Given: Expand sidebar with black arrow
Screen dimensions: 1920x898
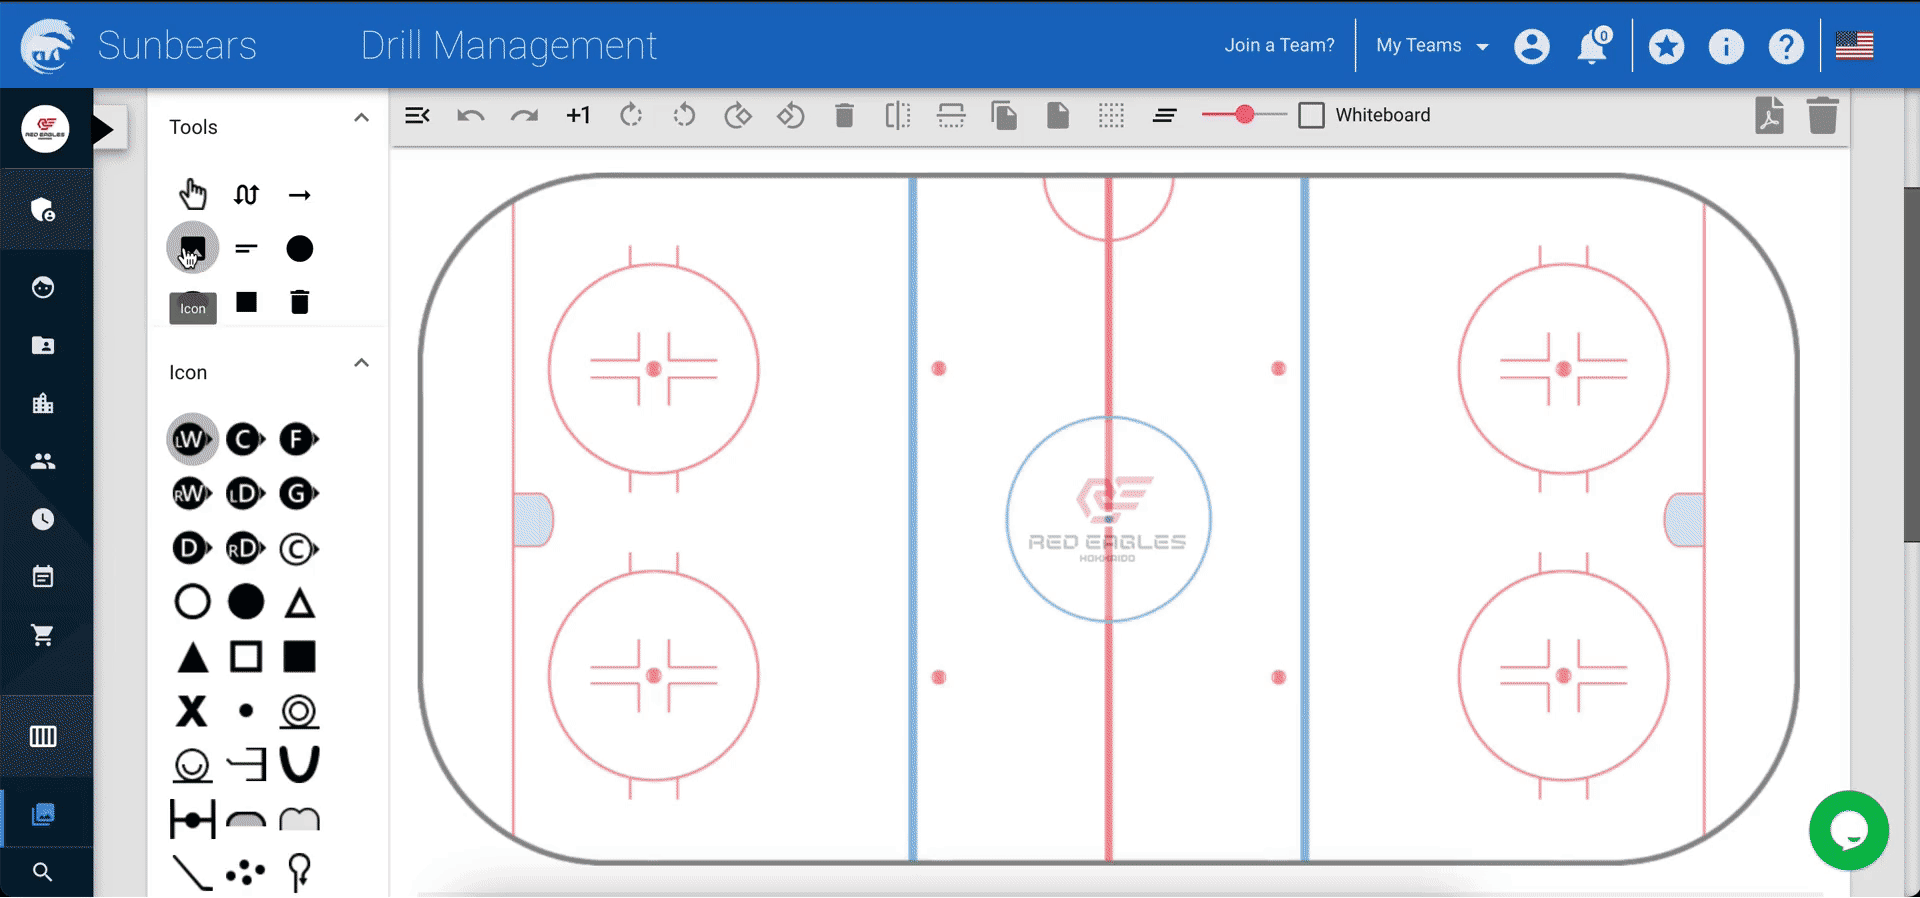Looking at the screenshot, I should coord(104,128).
